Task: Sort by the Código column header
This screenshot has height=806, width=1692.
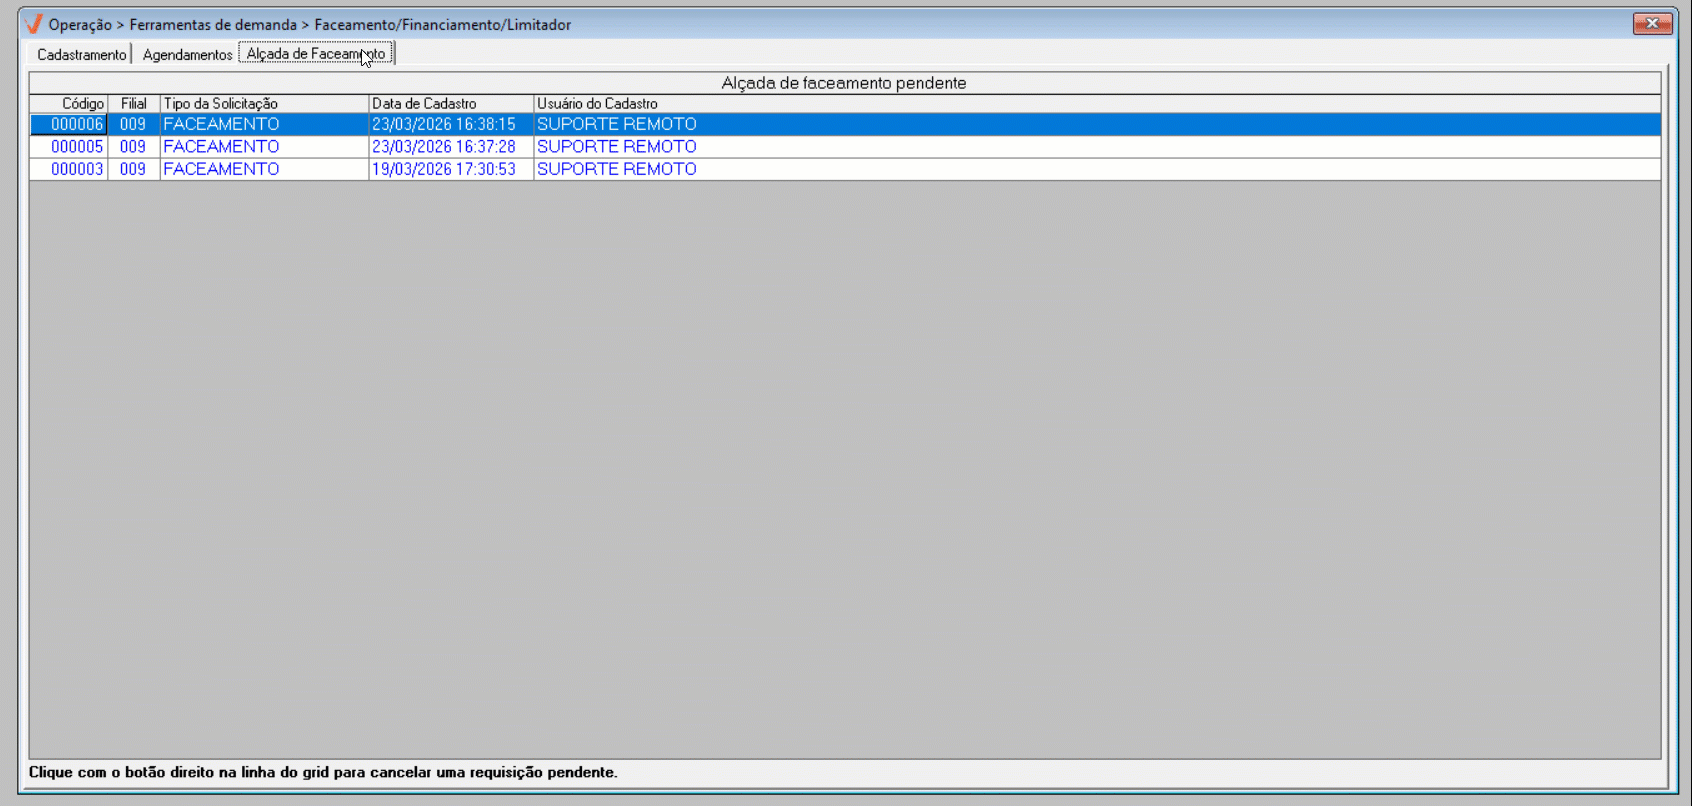Action: [69, 104]
